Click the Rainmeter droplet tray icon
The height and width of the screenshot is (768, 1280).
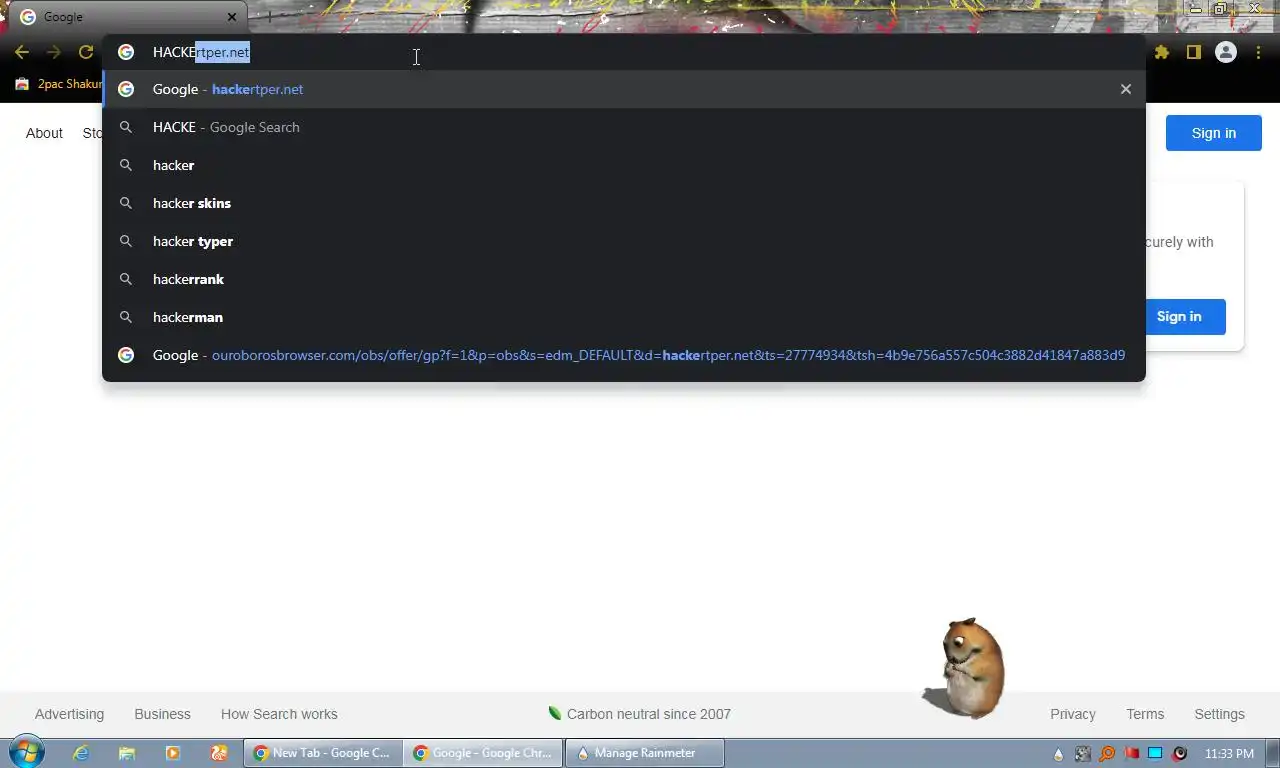pos(1059,754)
